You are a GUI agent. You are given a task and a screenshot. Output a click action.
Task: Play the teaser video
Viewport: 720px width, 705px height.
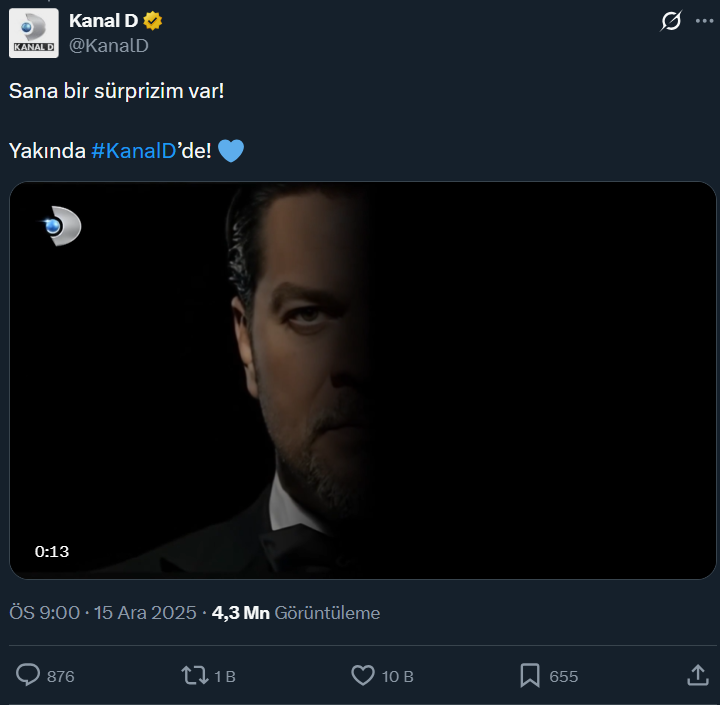(362, 380)
